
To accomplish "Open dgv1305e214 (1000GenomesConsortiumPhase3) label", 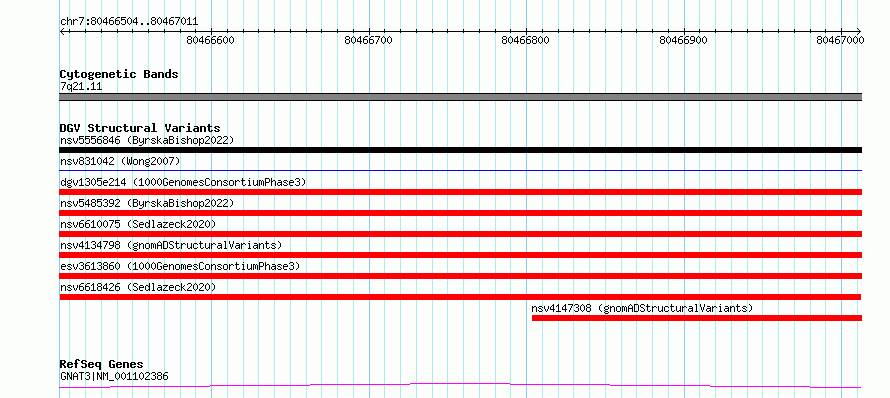I will (183, 182).
